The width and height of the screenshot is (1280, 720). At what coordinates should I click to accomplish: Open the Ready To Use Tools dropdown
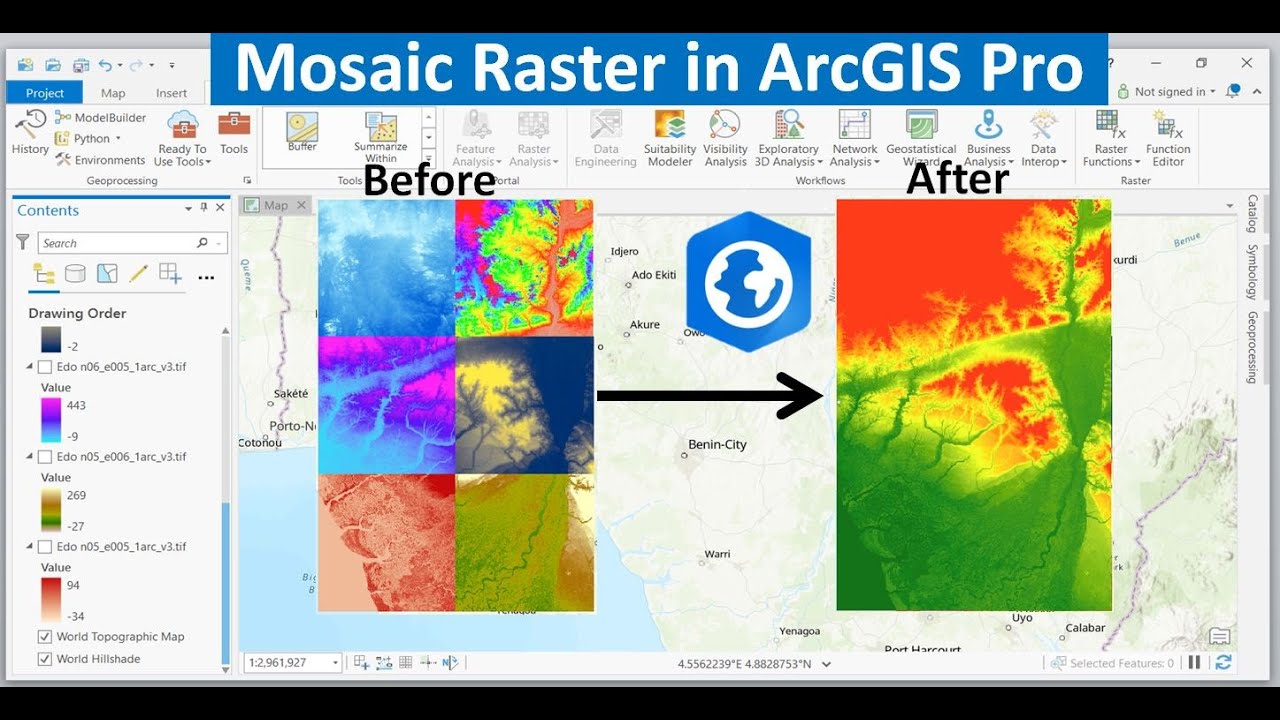click(x=181, y=138)
